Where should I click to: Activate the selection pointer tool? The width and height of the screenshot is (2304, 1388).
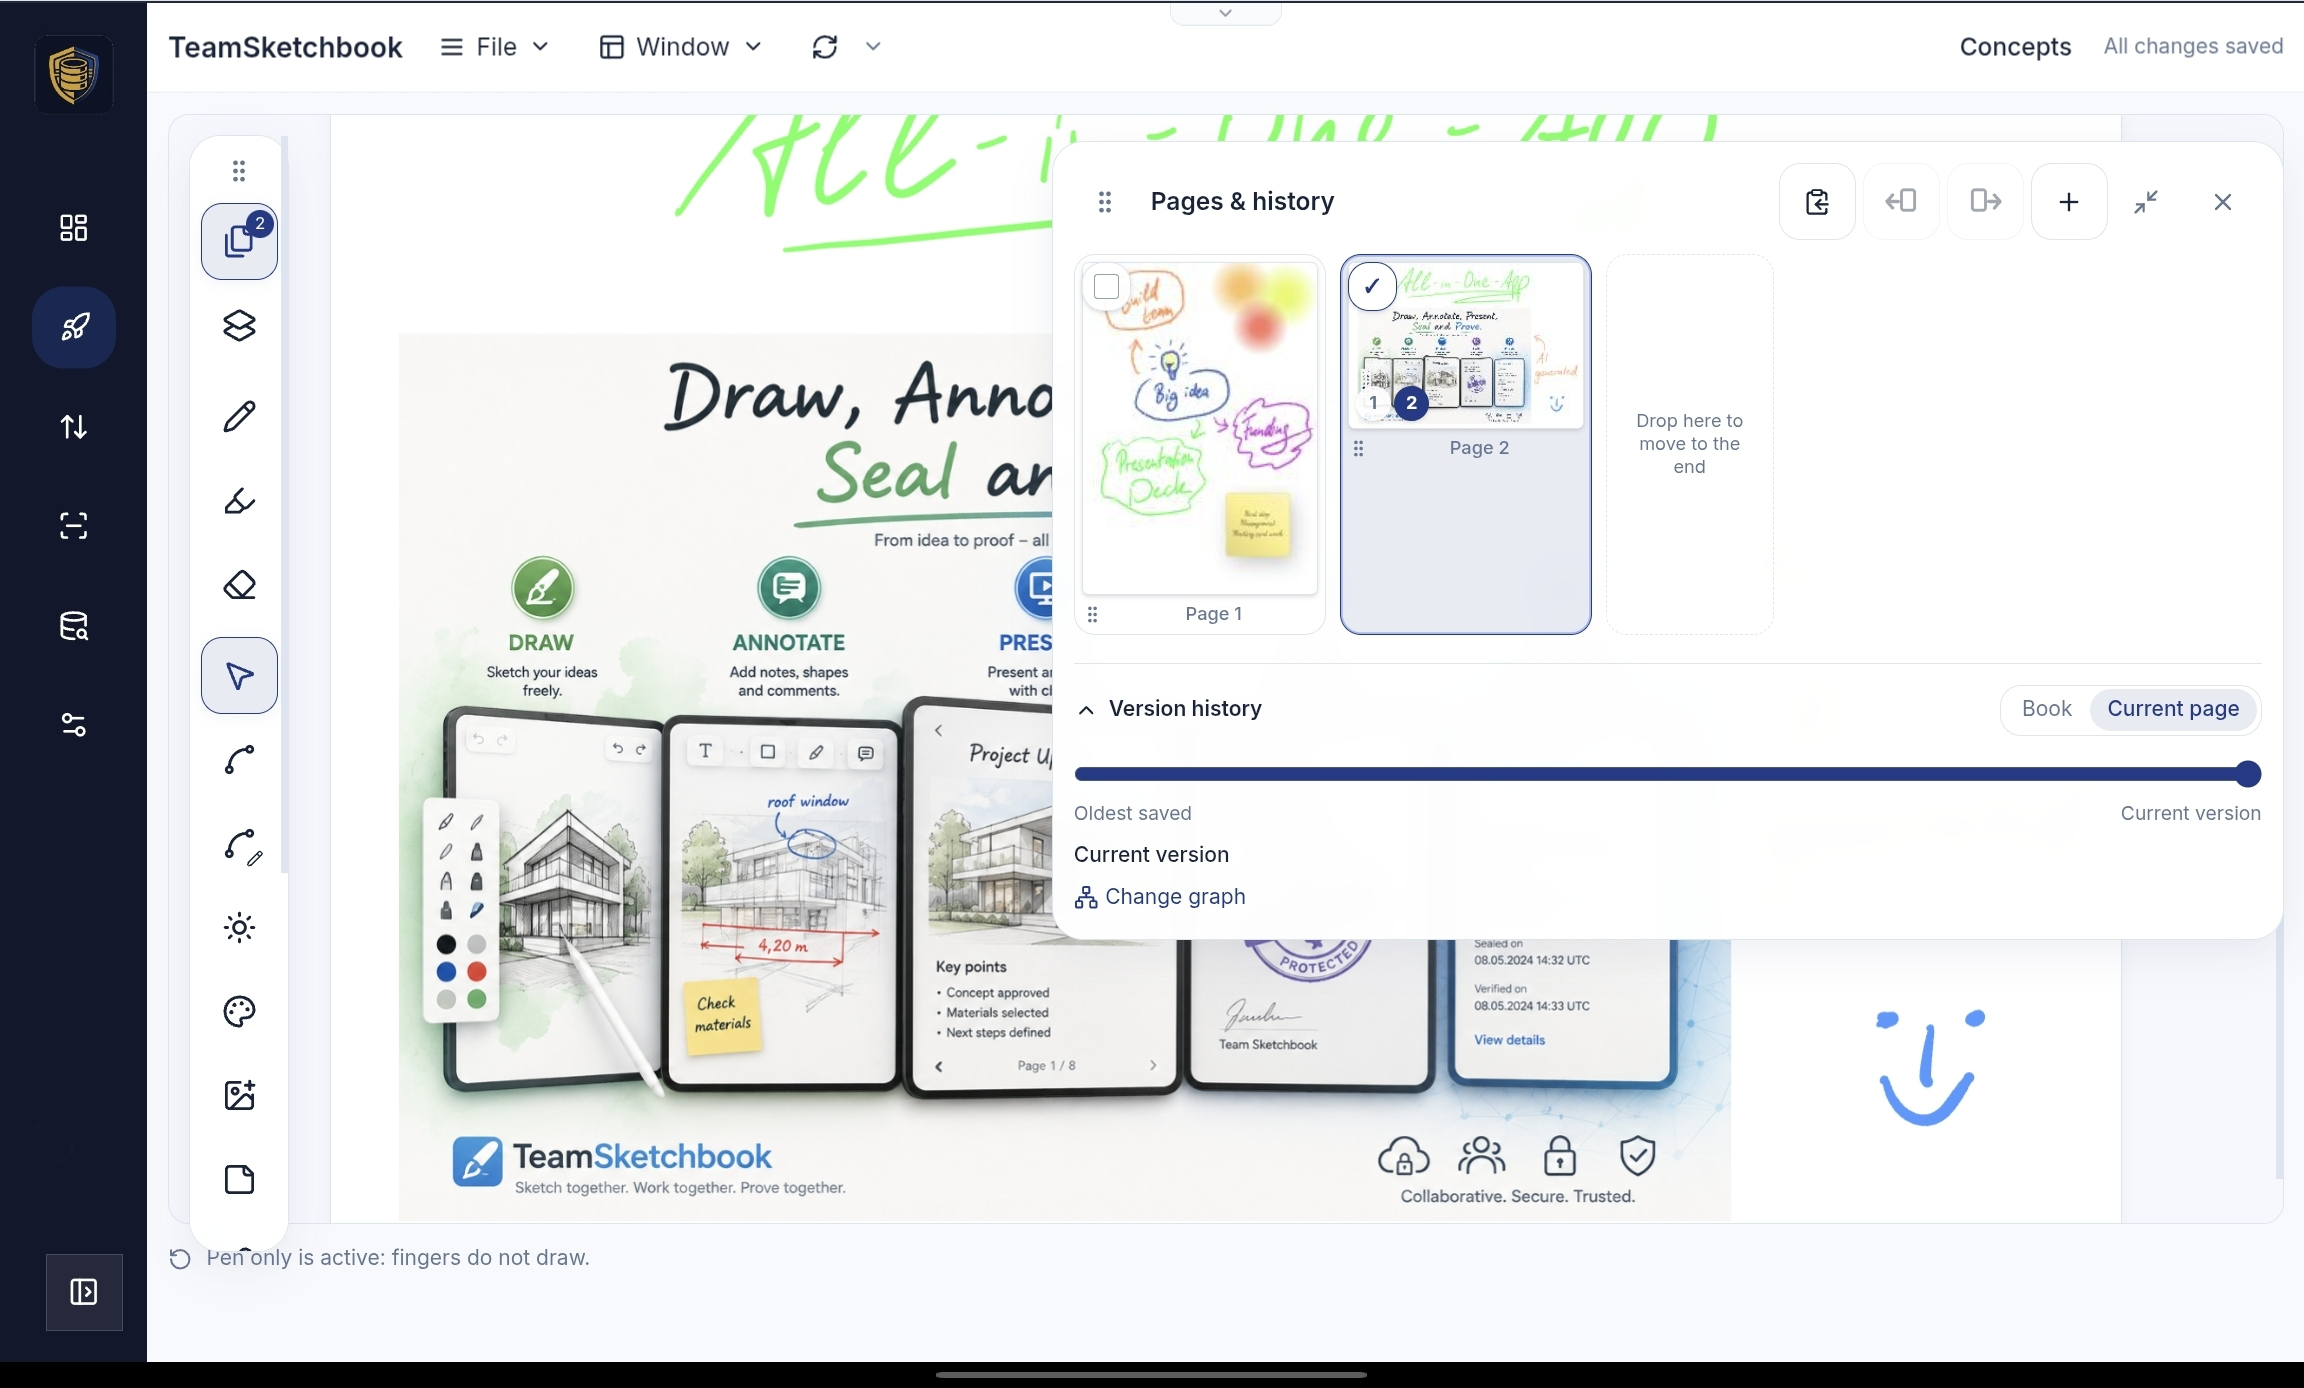click(x=239, y=675)
